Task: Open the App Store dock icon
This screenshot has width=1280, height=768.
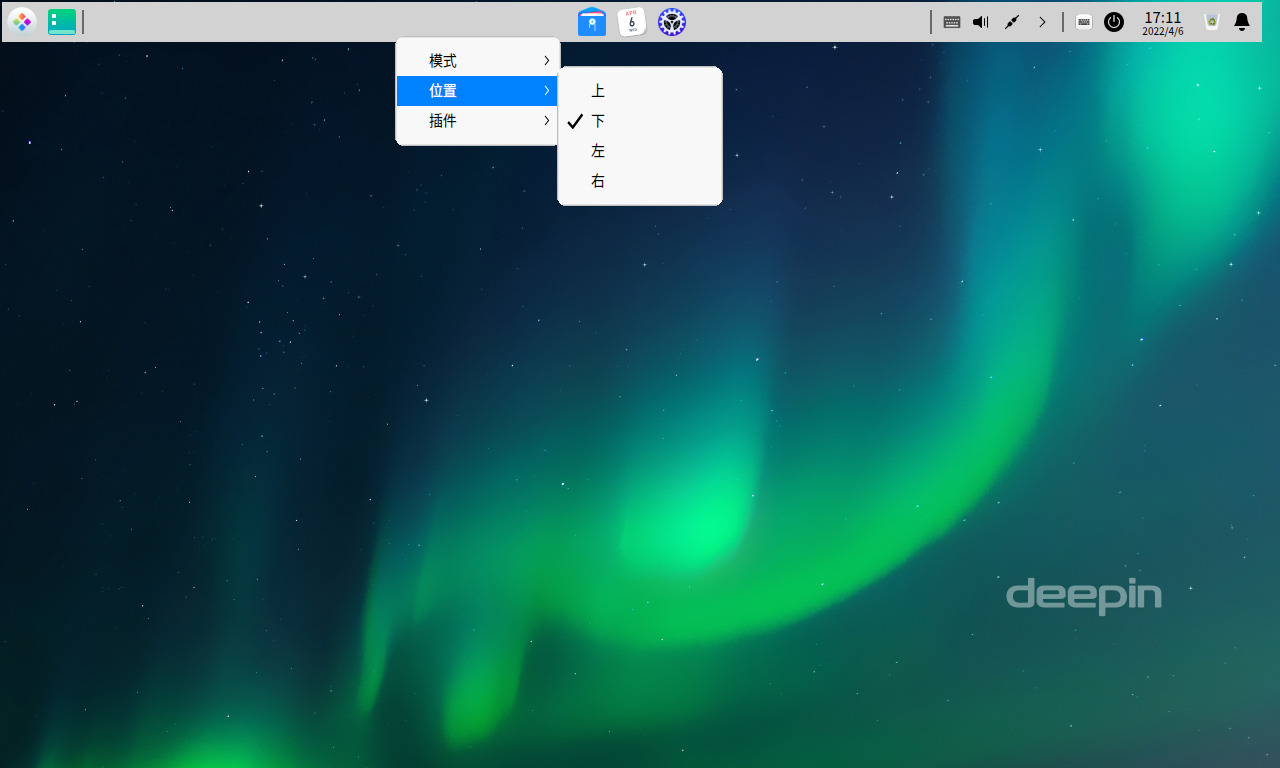Action: pos(592,21)
